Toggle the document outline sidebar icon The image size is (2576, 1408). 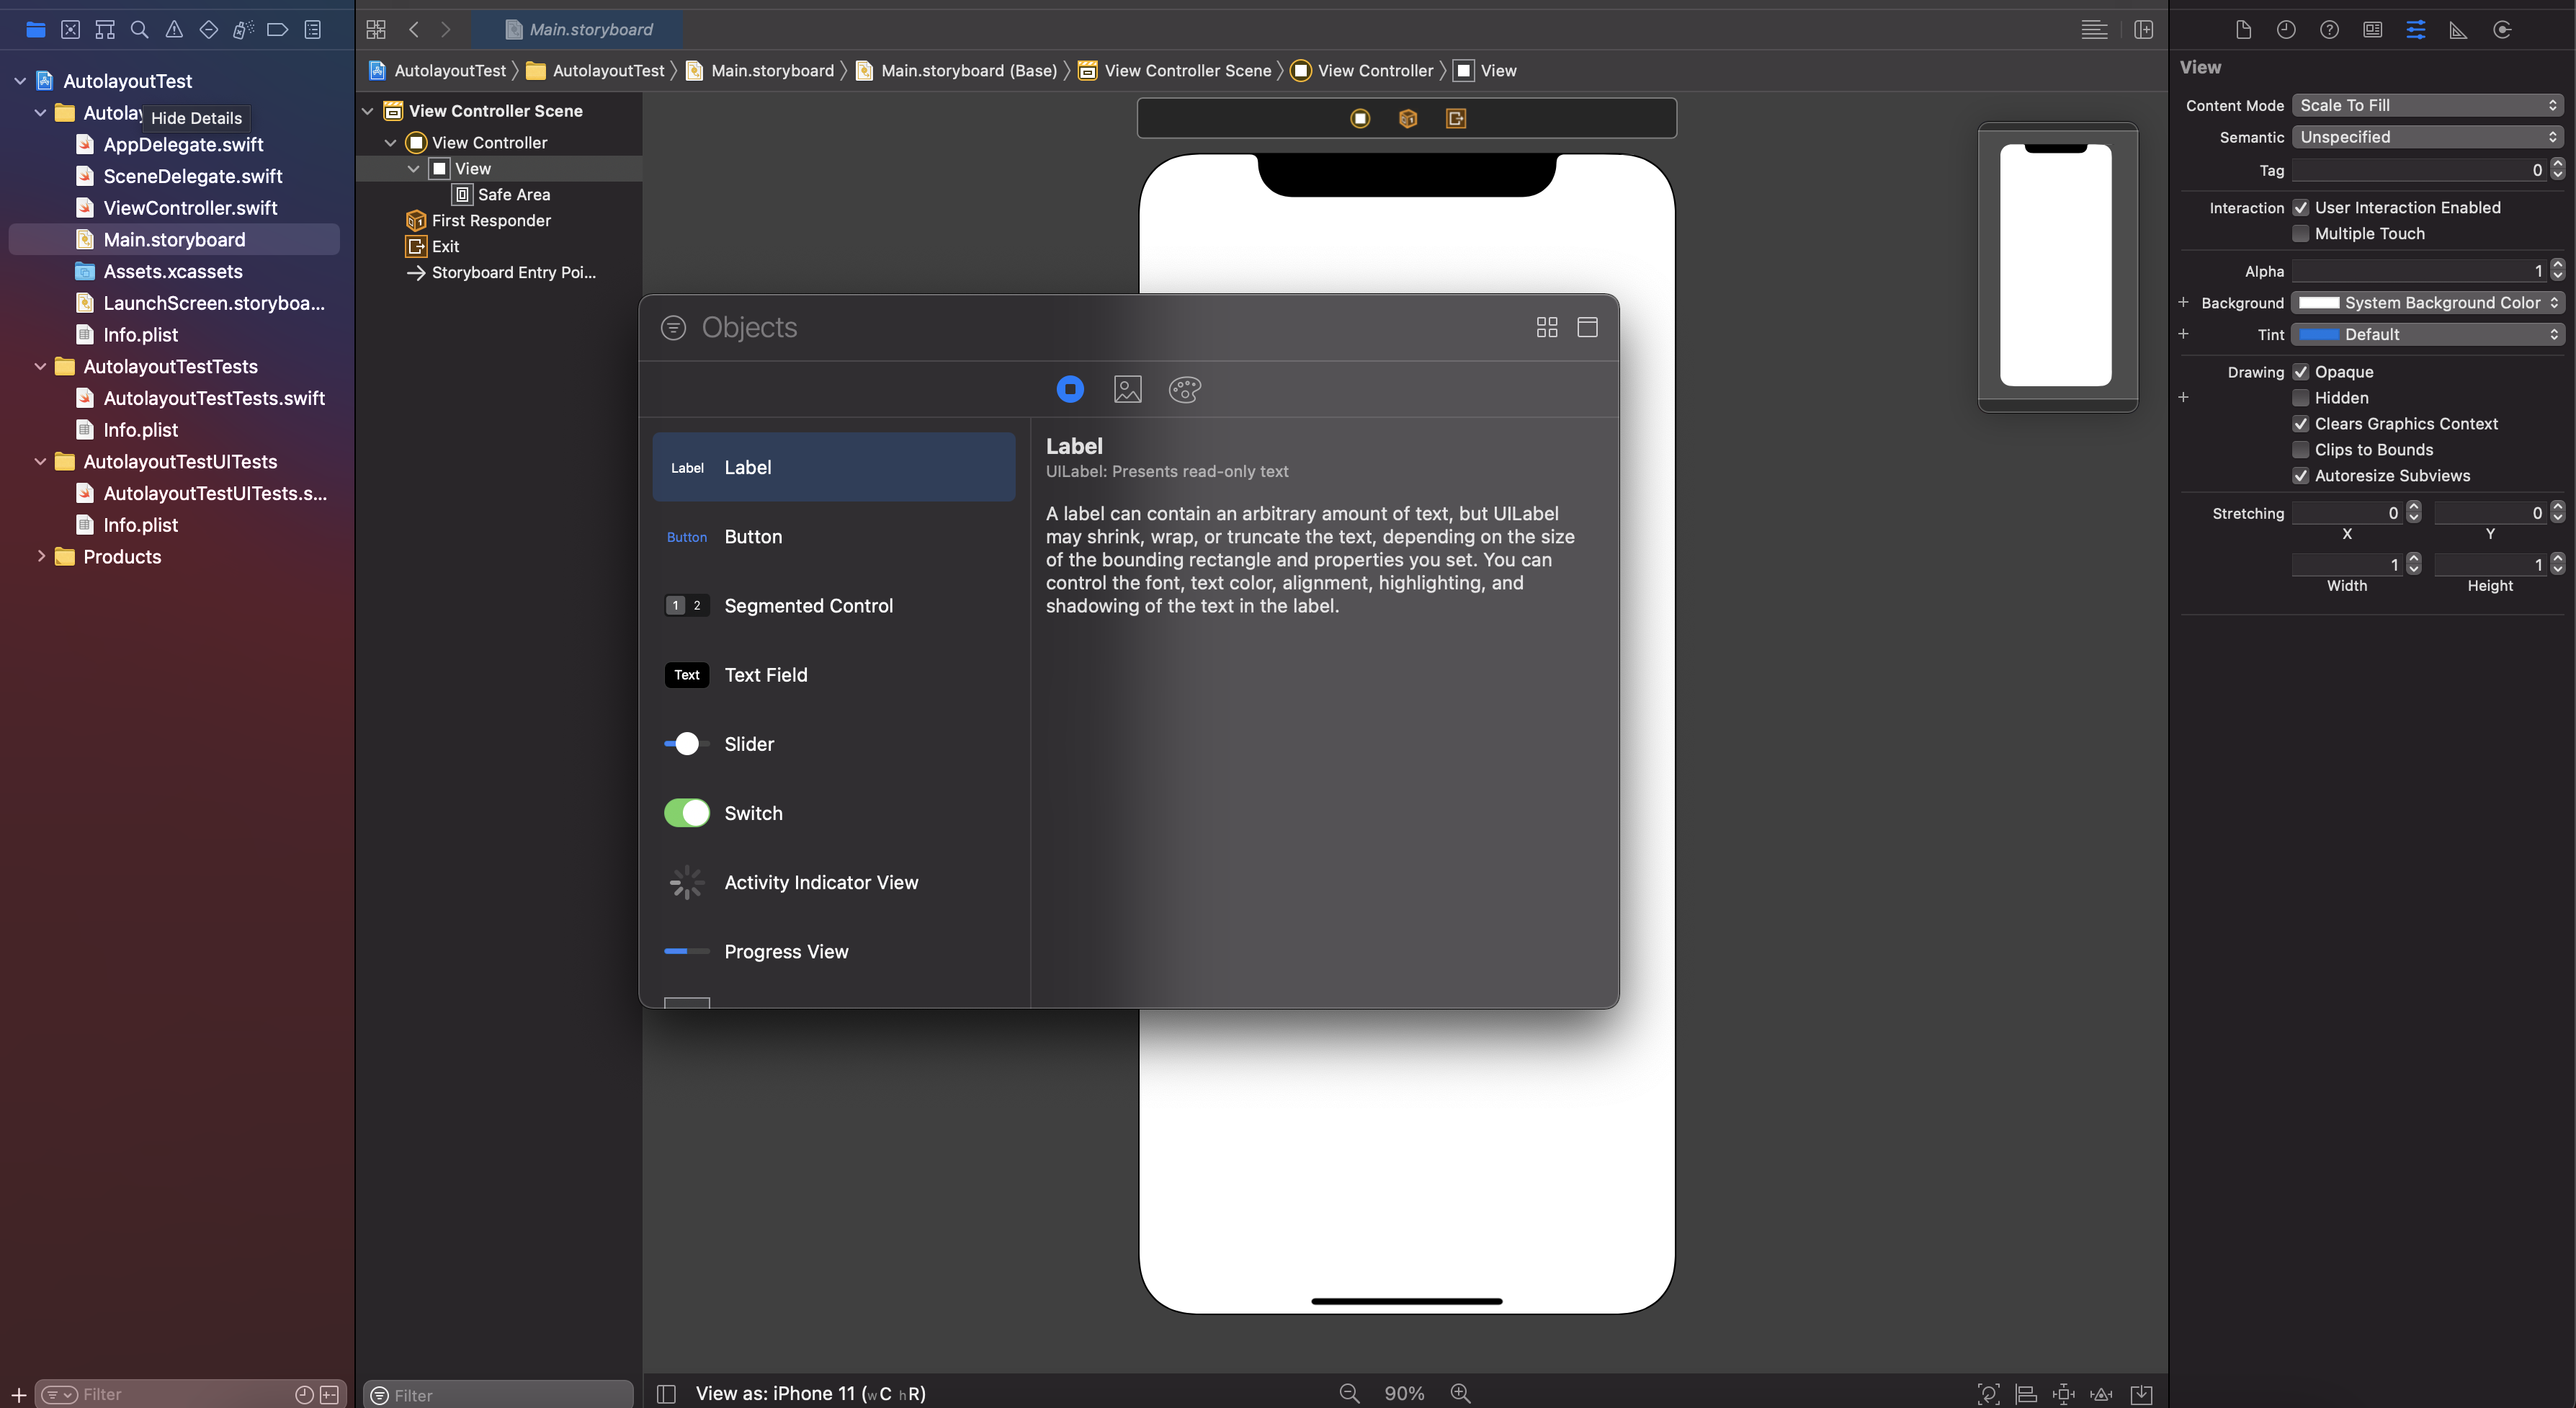click(x=666, y=1394)
